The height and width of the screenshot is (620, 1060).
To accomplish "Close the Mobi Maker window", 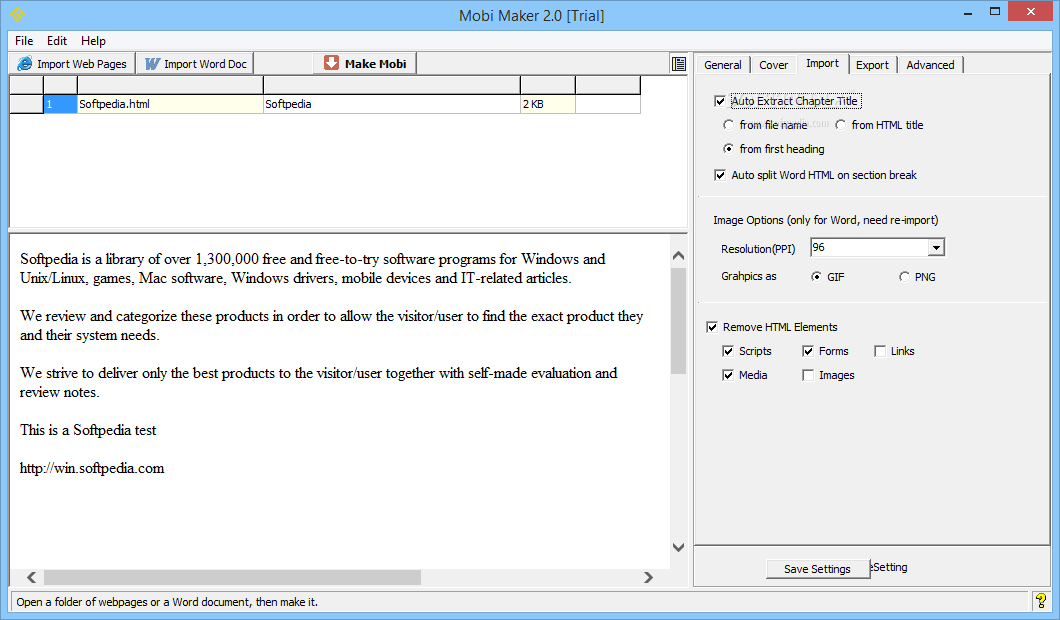I will click(1031, 11).
